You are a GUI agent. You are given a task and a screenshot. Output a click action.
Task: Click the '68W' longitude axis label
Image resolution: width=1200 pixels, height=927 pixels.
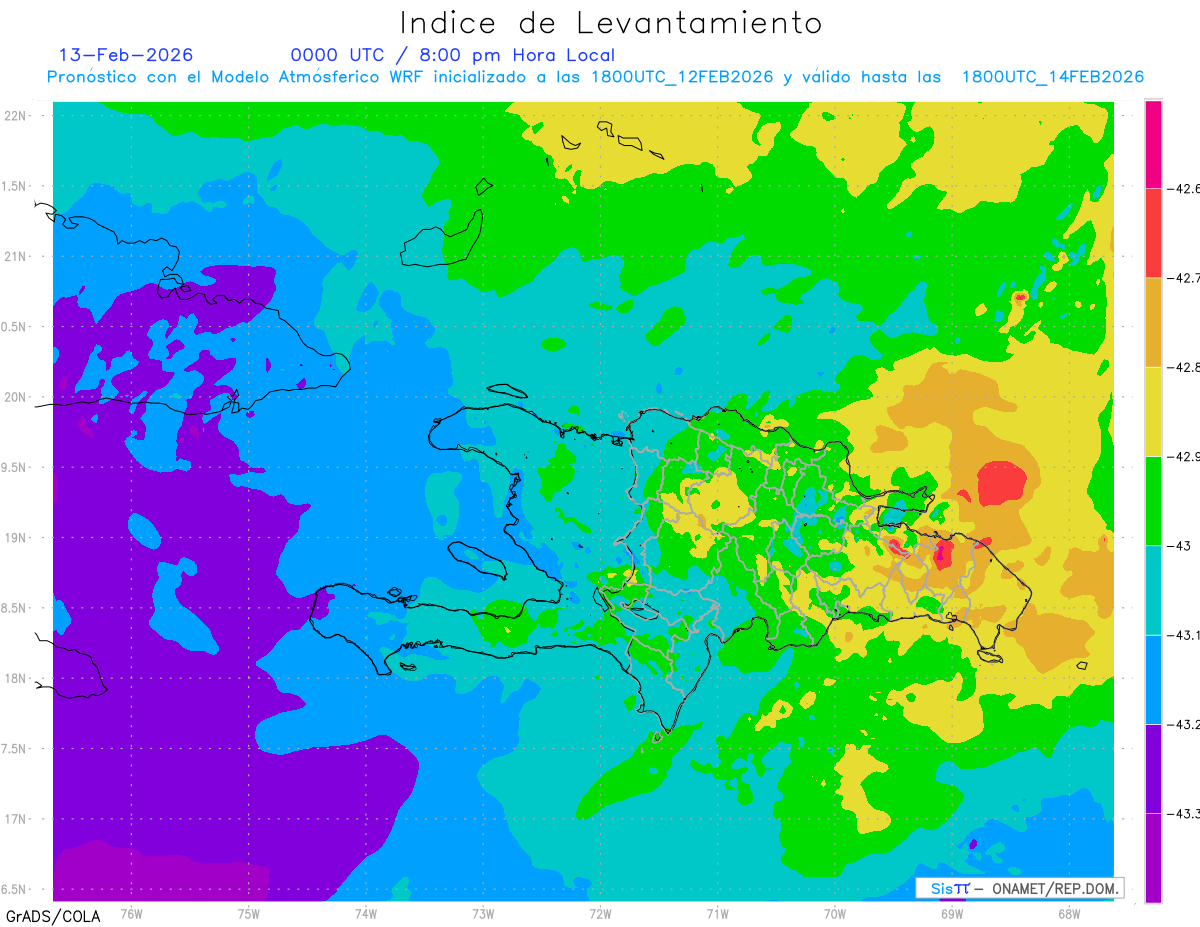click(x=1069, y=914)
